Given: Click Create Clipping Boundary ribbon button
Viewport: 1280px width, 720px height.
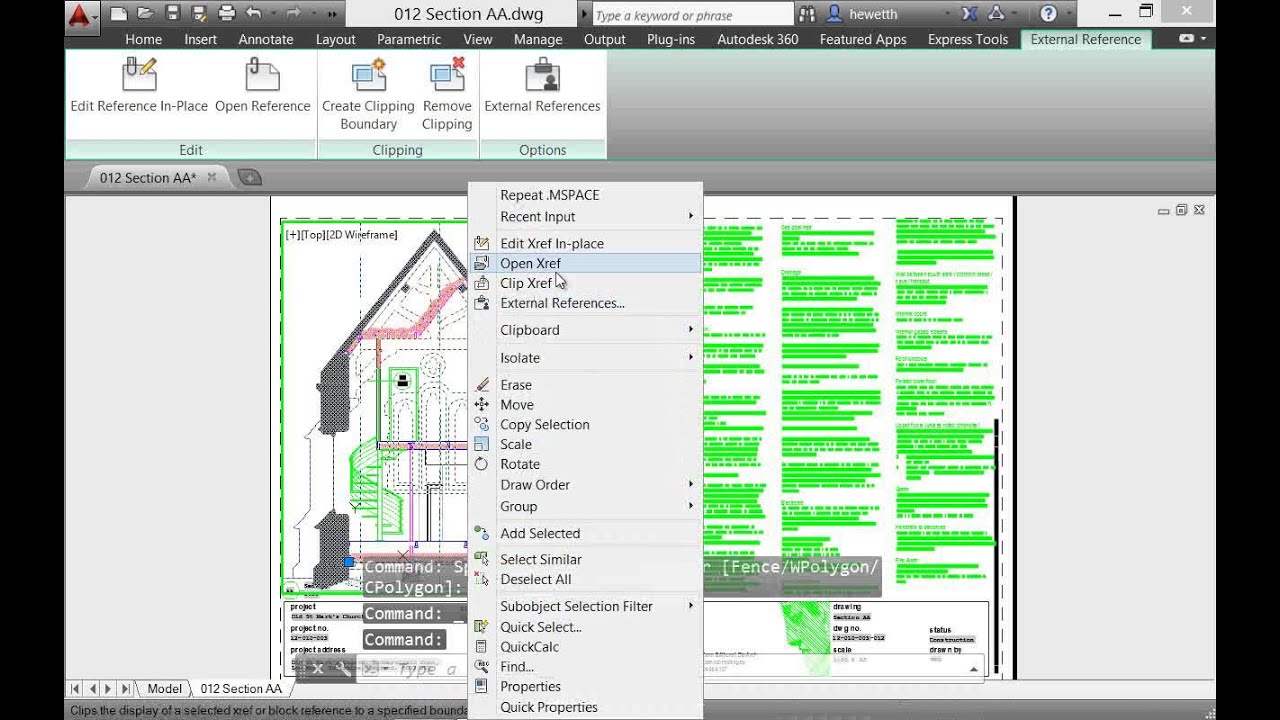Looking at the screenshot, I should click(368, 95).
